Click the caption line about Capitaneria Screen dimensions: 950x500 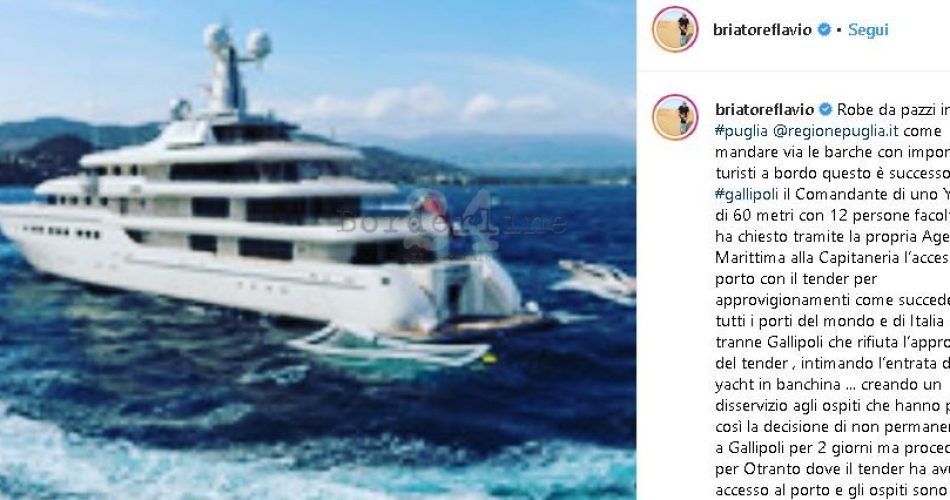point(832,258)
